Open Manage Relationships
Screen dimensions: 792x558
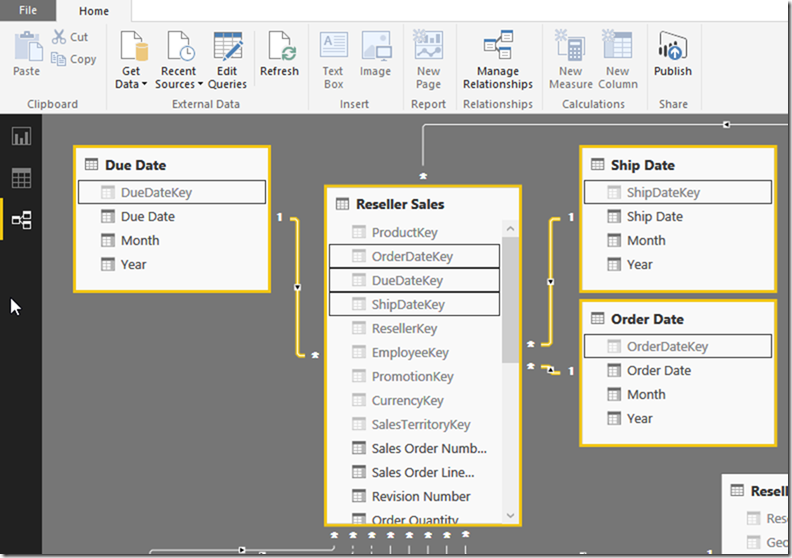[498, 61]
